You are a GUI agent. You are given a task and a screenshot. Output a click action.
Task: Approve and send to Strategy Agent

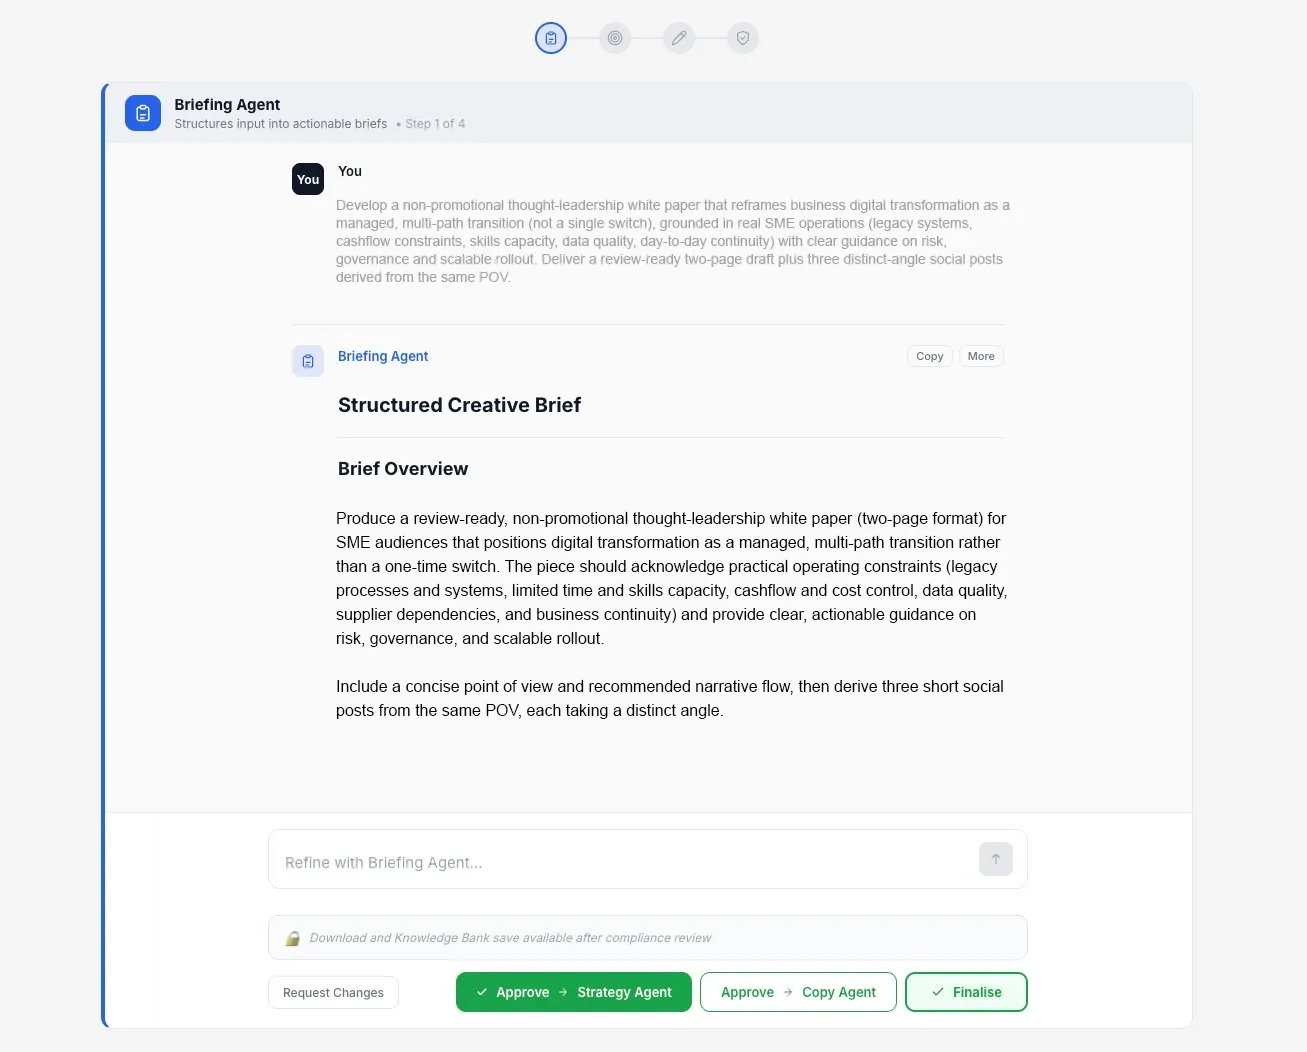click(x=574, y=992)
